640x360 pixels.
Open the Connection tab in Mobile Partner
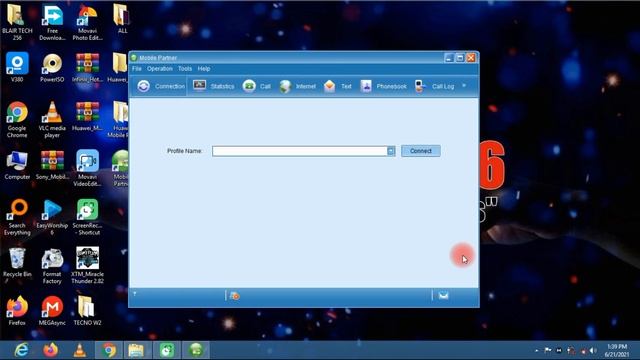(161, 86)
